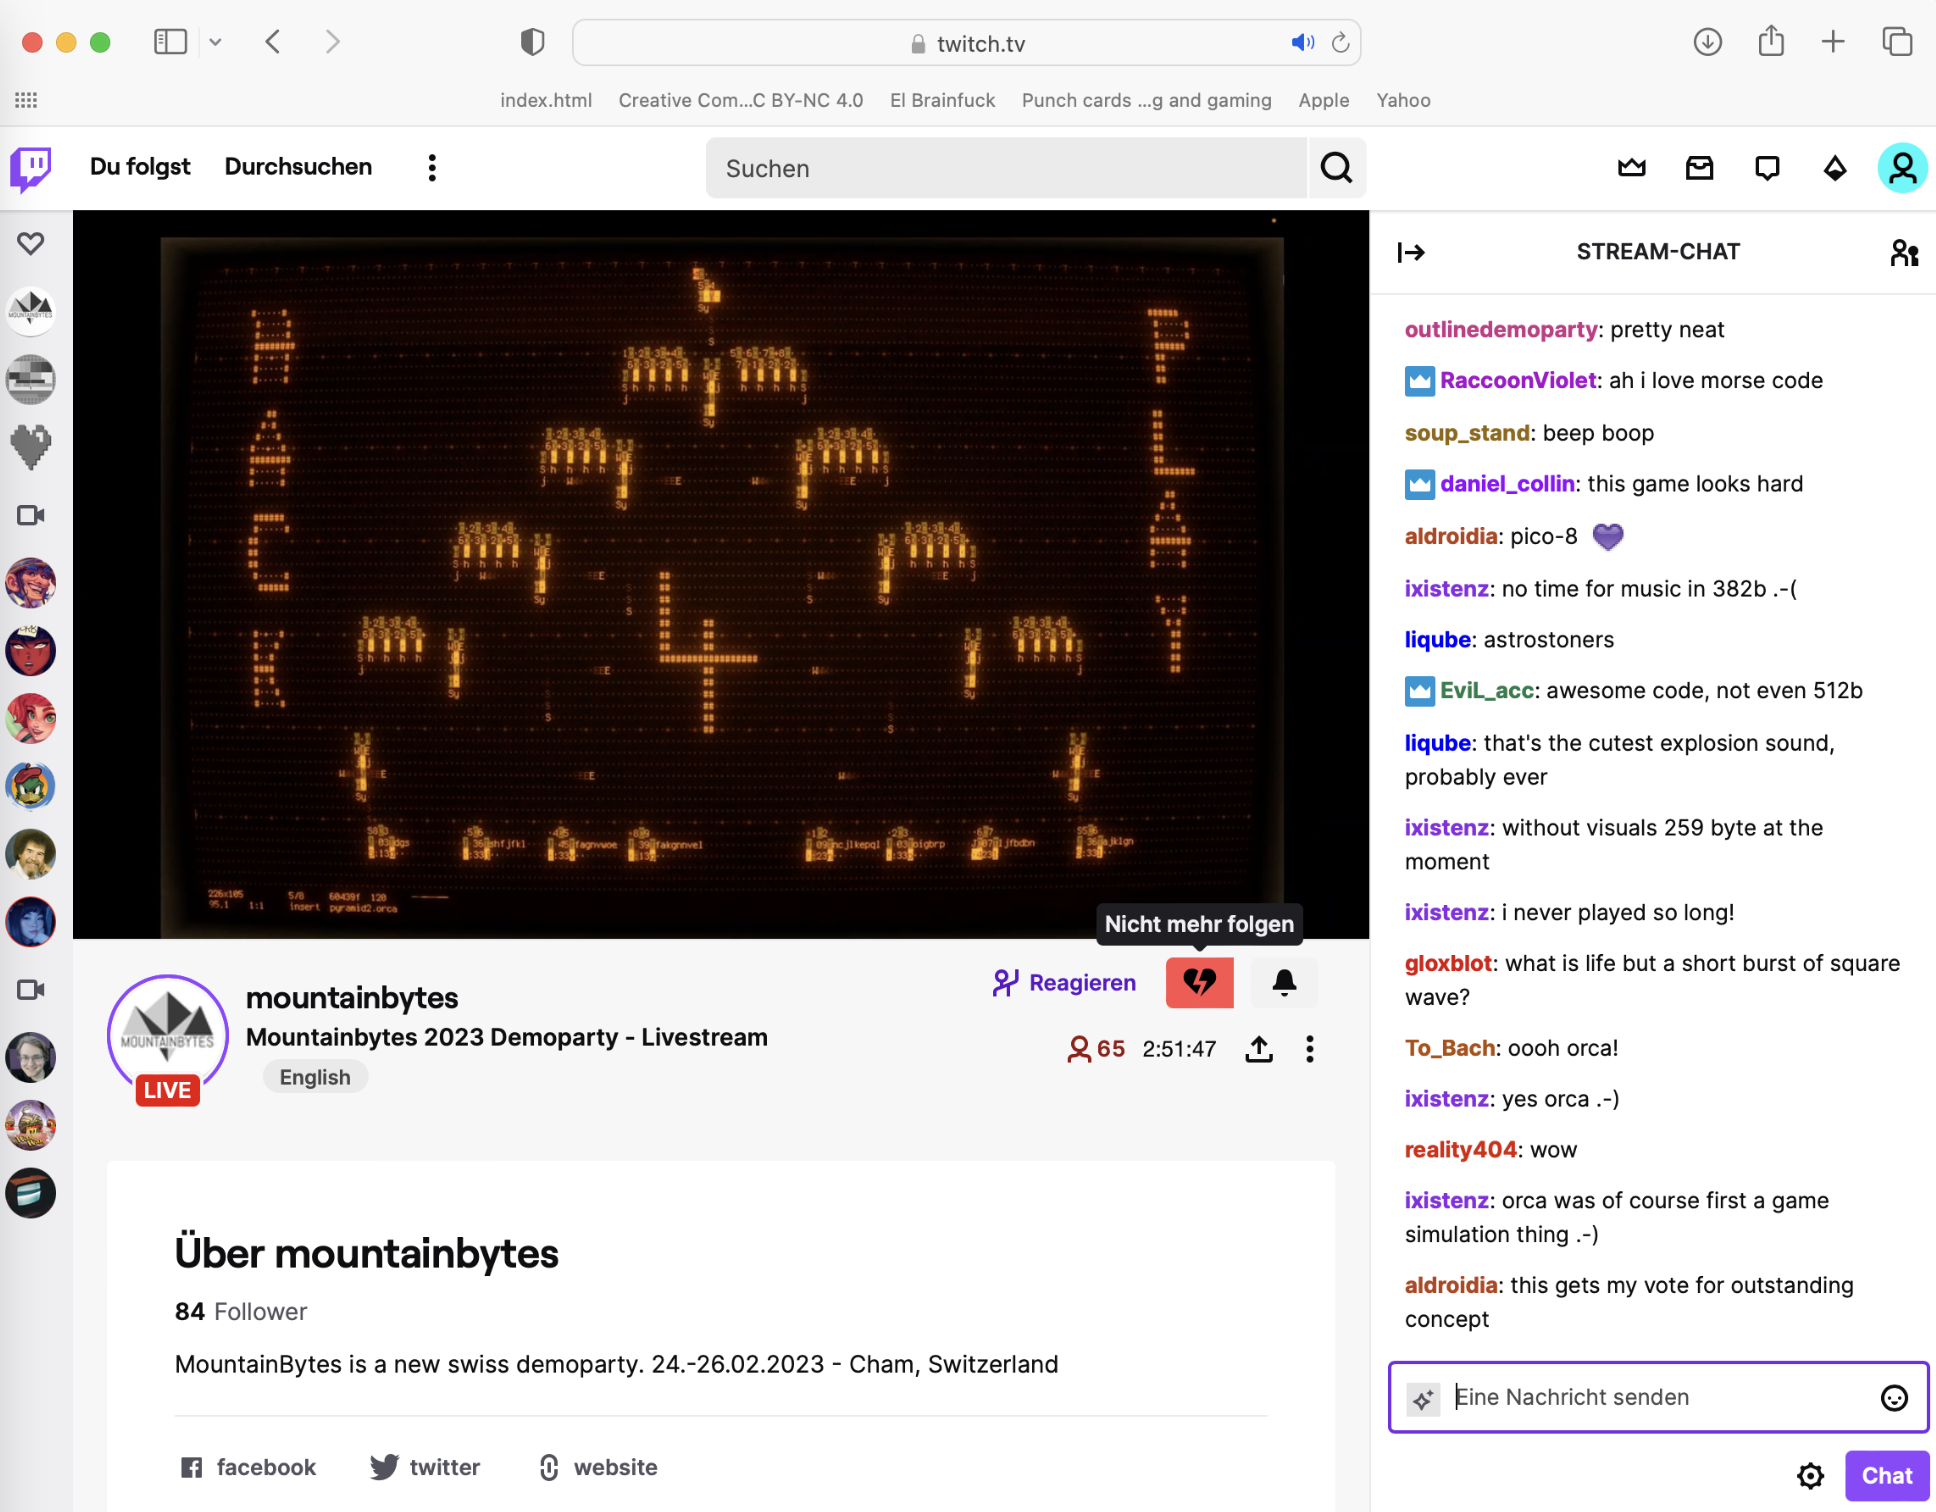Click the Get Bits diamond icon

[1834, 168]
